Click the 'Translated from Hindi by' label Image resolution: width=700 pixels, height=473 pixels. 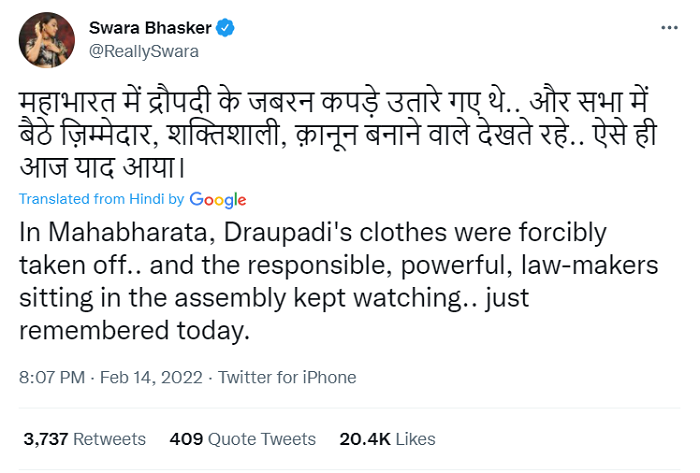click(x=102, y=200)
